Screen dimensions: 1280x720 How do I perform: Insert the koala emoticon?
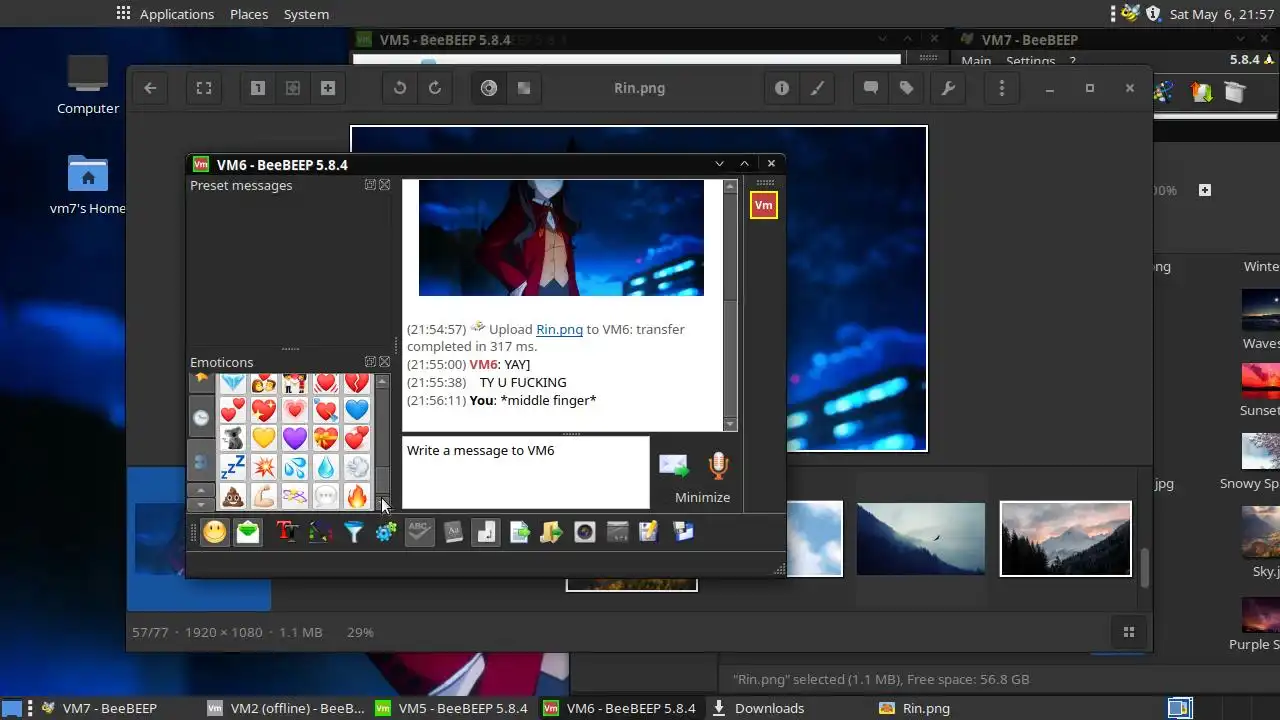coord(233,438)
